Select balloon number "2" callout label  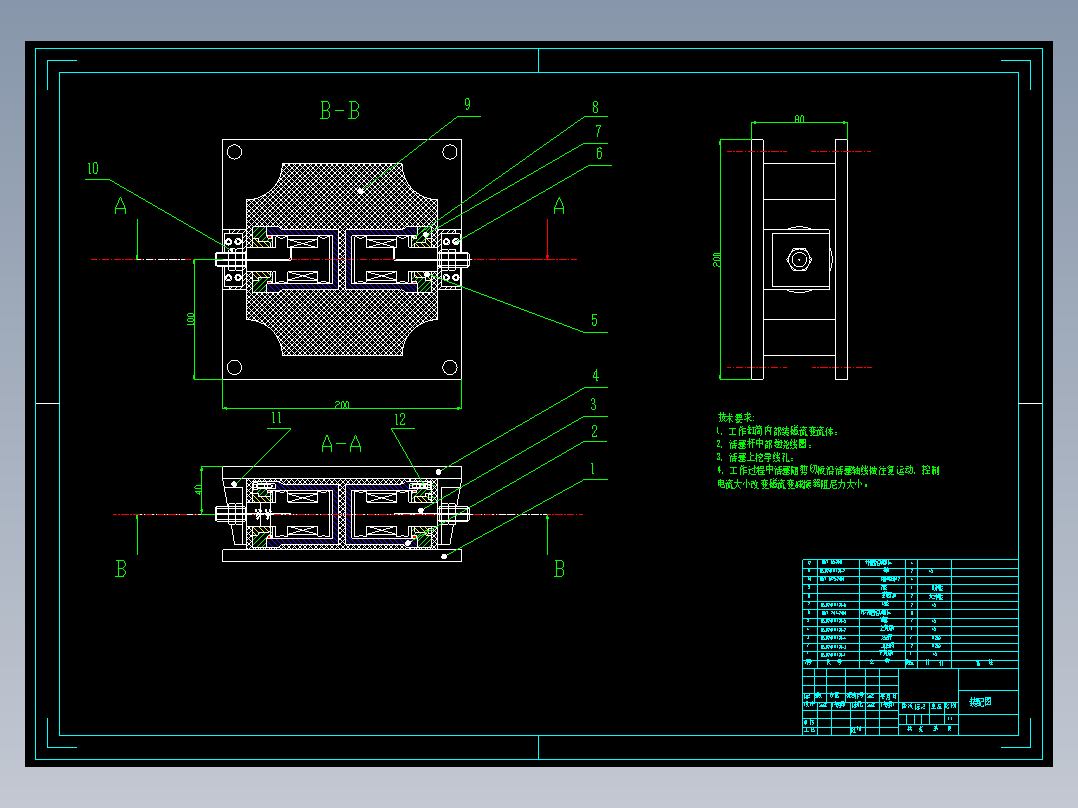[x=595, y=431]
